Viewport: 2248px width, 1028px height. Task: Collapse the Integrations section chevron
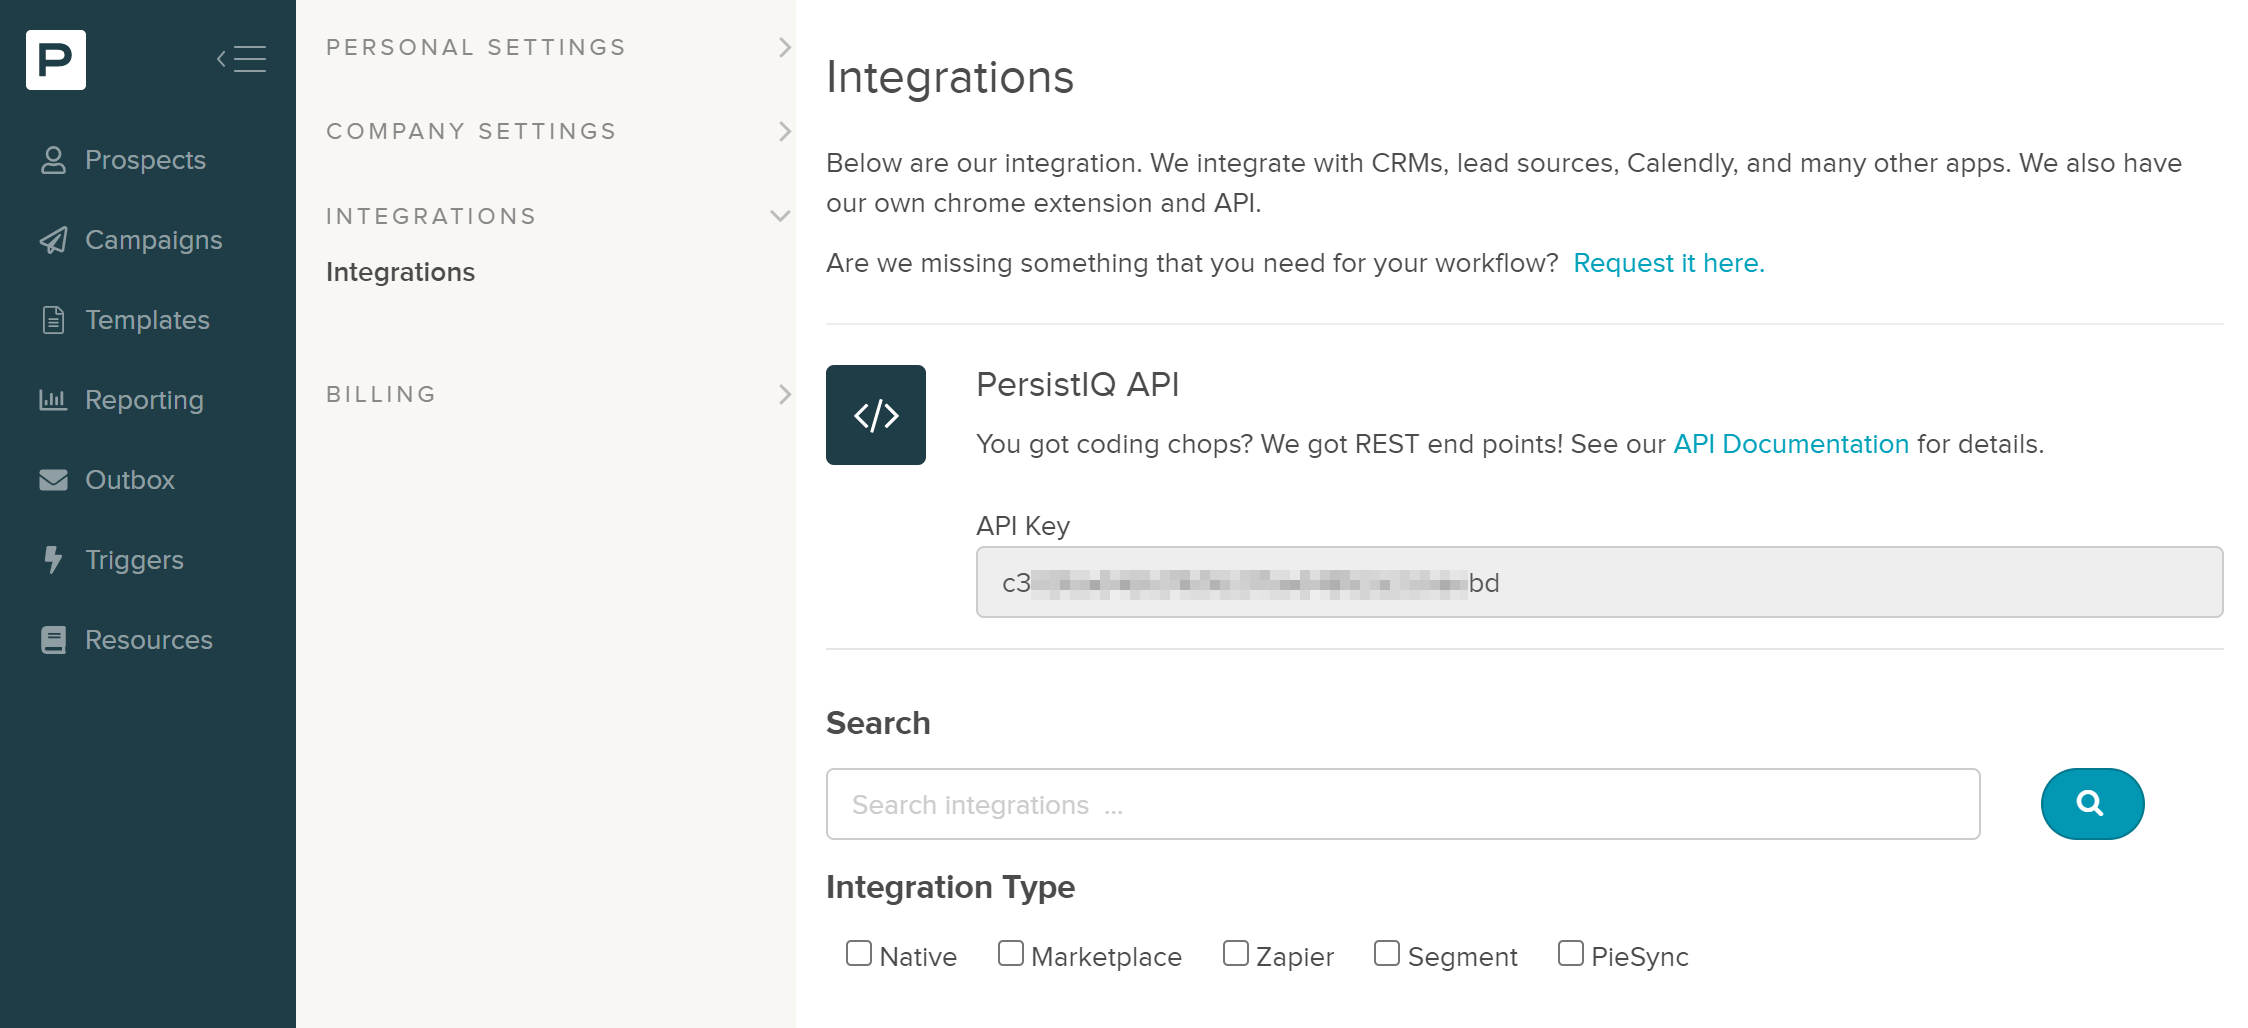point(781,216)
